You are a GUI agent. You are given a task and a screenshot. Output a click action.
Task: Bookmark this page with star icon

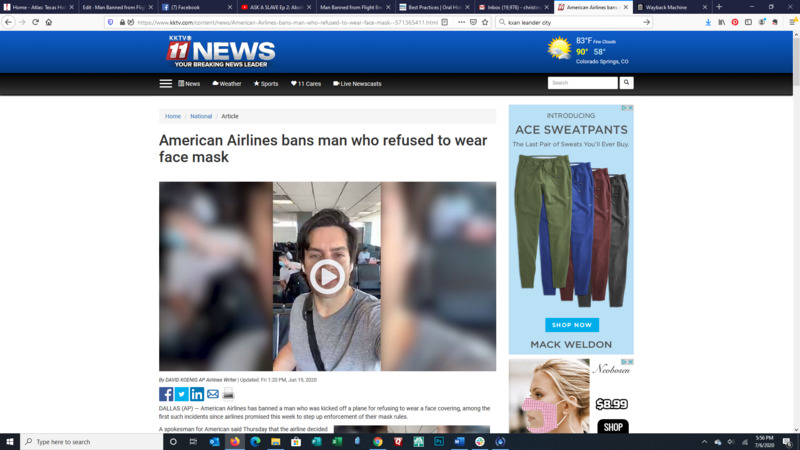coord(485,22)
